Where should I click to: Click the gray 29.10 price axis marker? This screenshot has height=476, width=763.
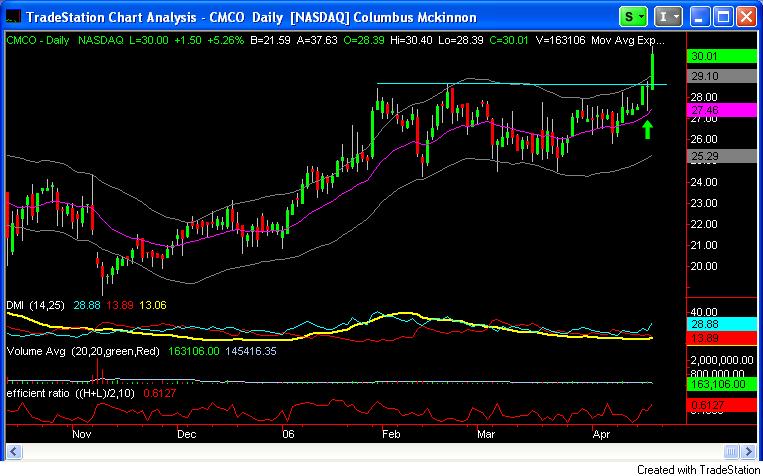pos(724,76)
